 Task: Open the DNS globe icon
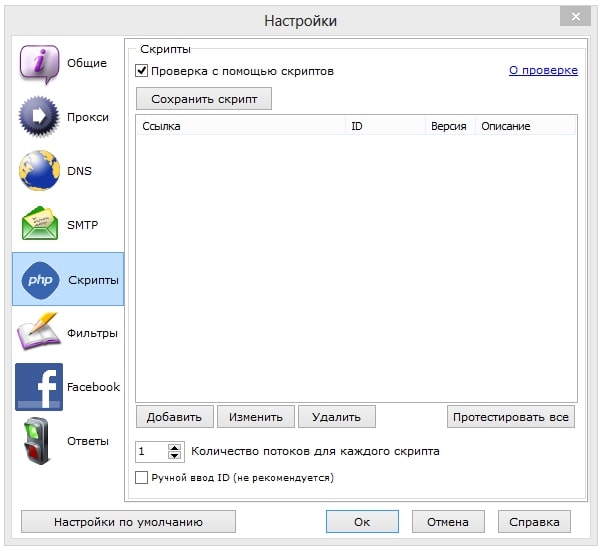point(39,171)
